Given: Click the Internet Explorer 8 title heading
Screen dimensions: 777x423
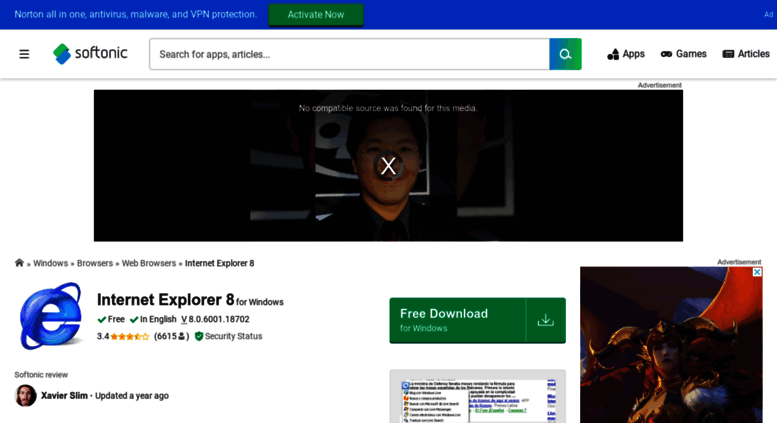Looking at the screenshot, I should (x=166, y=300).
